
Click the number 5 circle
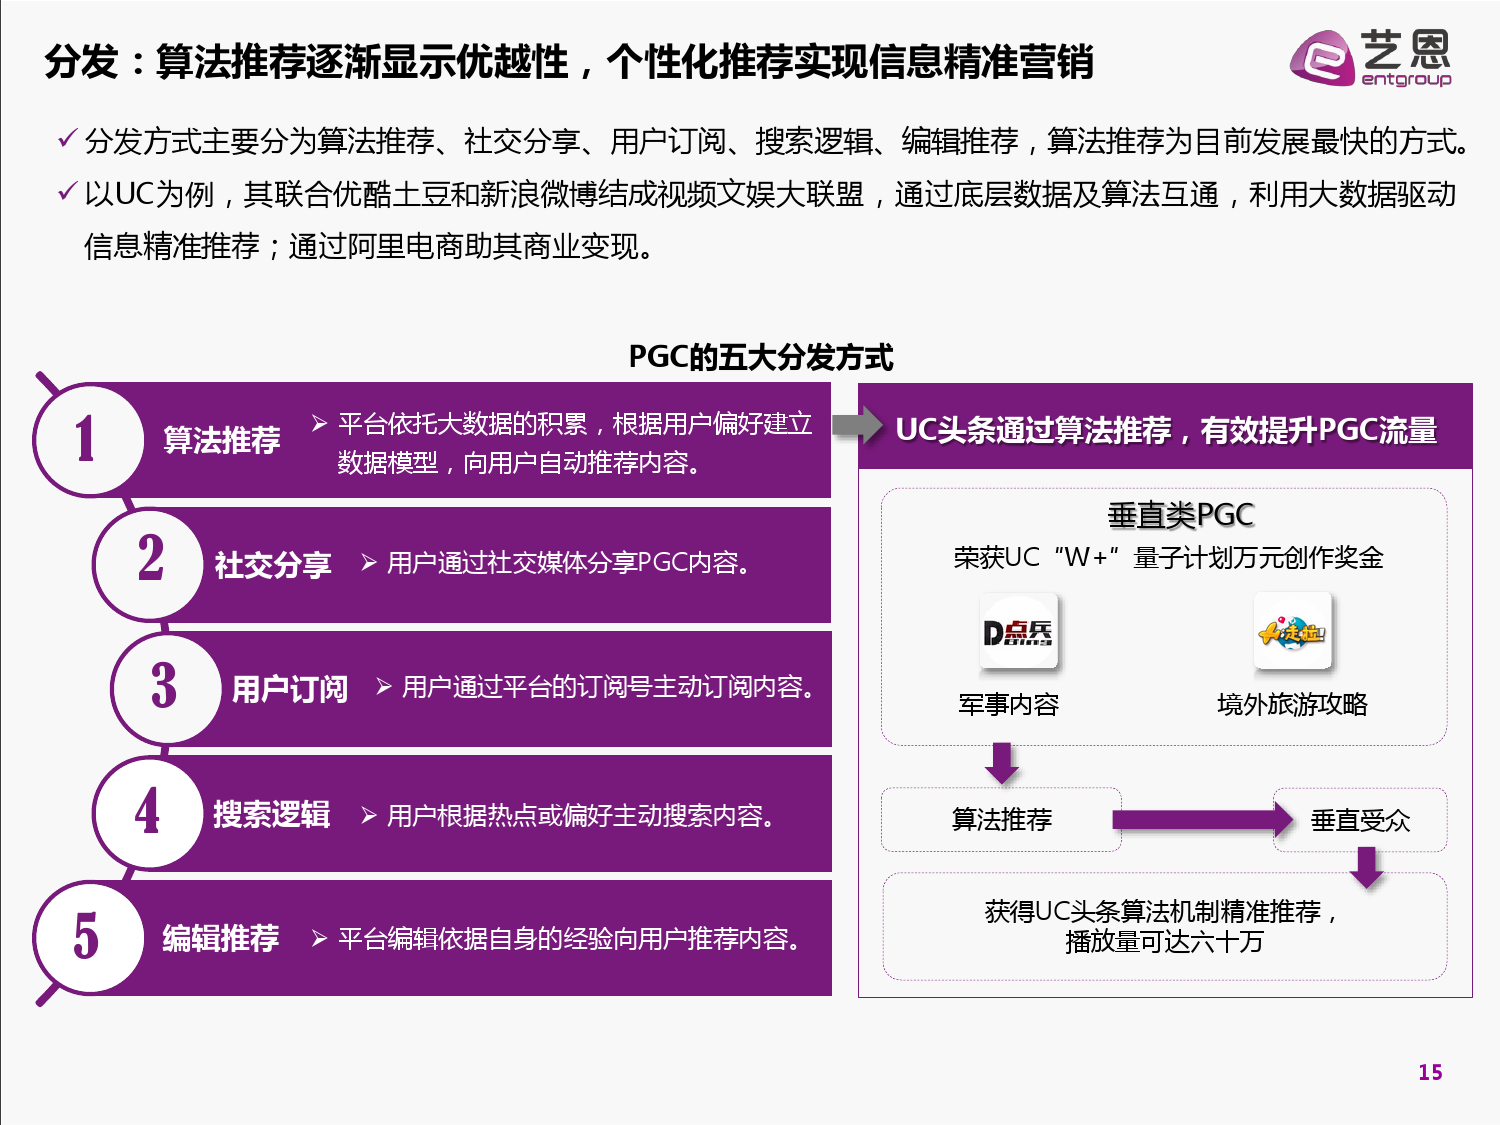(88, 937)
